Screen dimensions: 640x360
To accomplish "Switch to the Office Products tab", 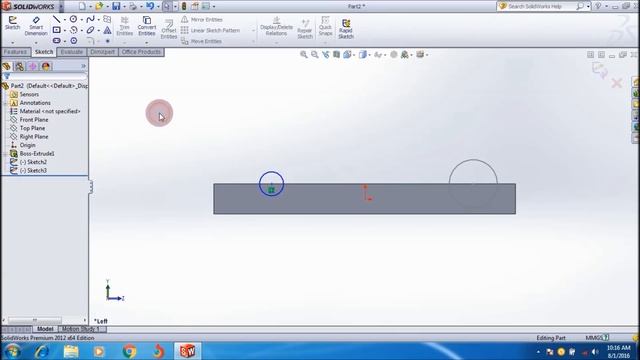I will [x=141, y=52].
